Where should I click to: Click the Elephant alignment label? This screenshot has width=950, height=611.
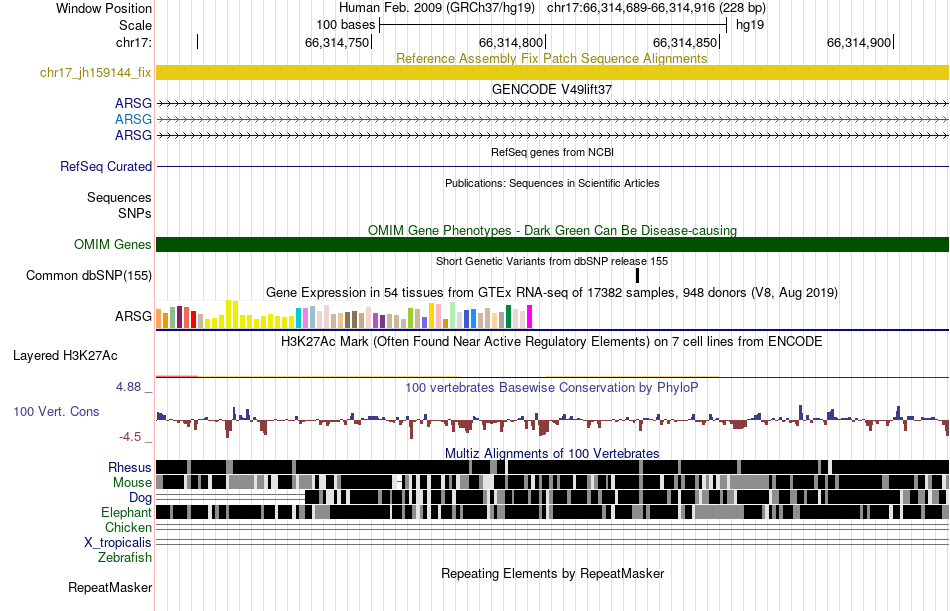point(126,513)
